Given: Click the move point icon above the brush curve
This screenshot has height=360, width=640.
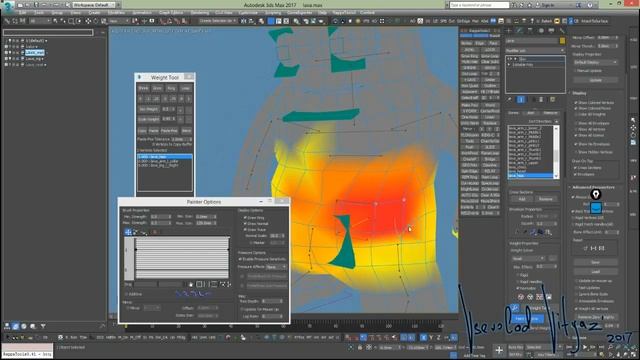Looking at the screenshot, I should 128,232.
